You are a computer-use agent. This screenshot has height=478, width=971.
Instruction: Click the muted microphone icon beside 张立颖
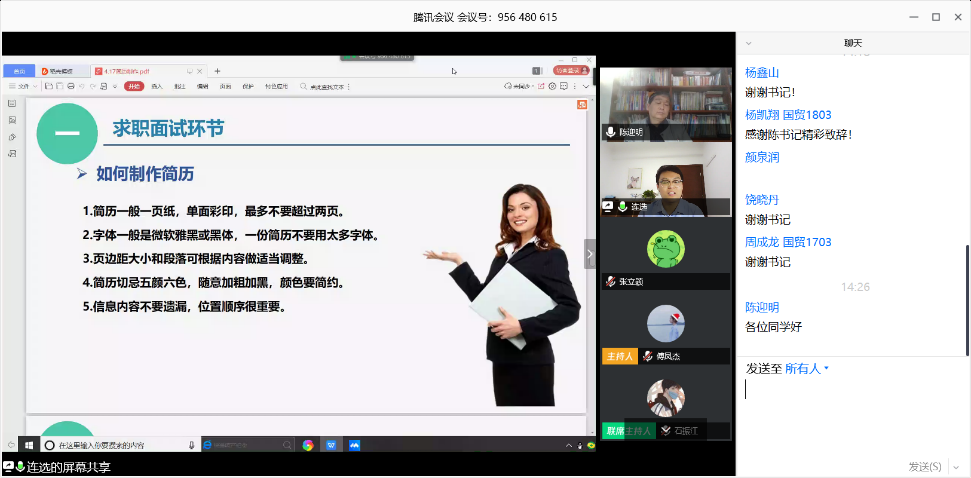tap(610, 282)
